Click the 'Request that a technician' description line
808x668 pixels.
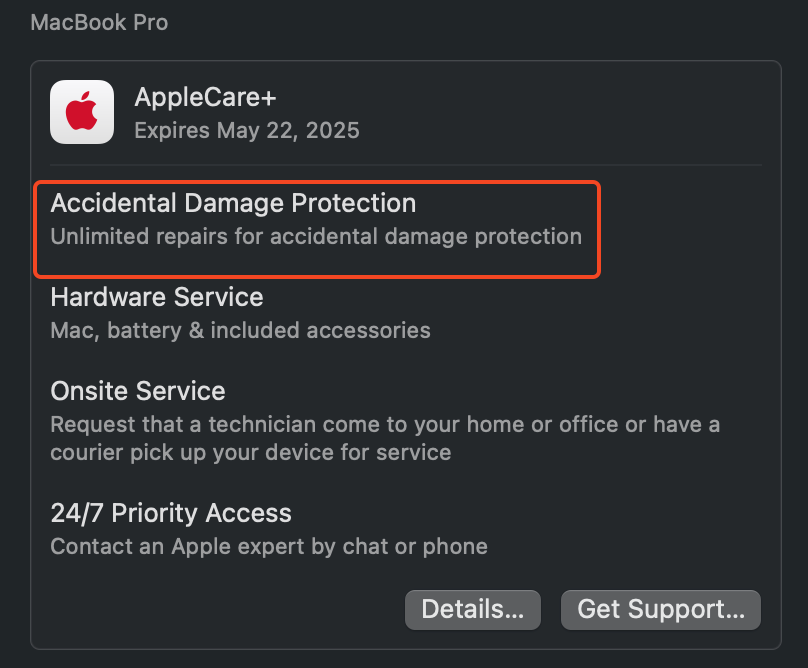(385, 424)
